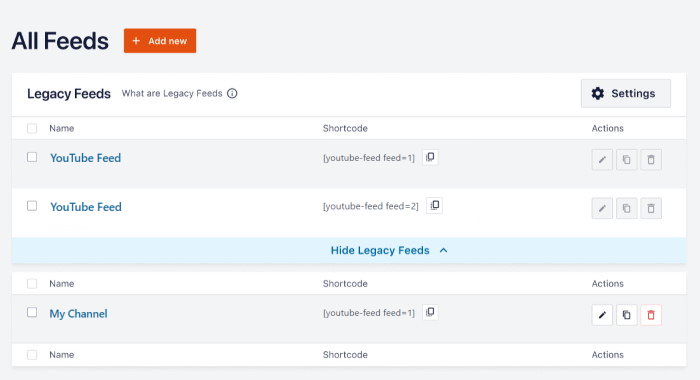The width and height of the screenshot is (700, 380).
Task: Copy shortcode for feed=2
Action: click(x=434, y=205)
